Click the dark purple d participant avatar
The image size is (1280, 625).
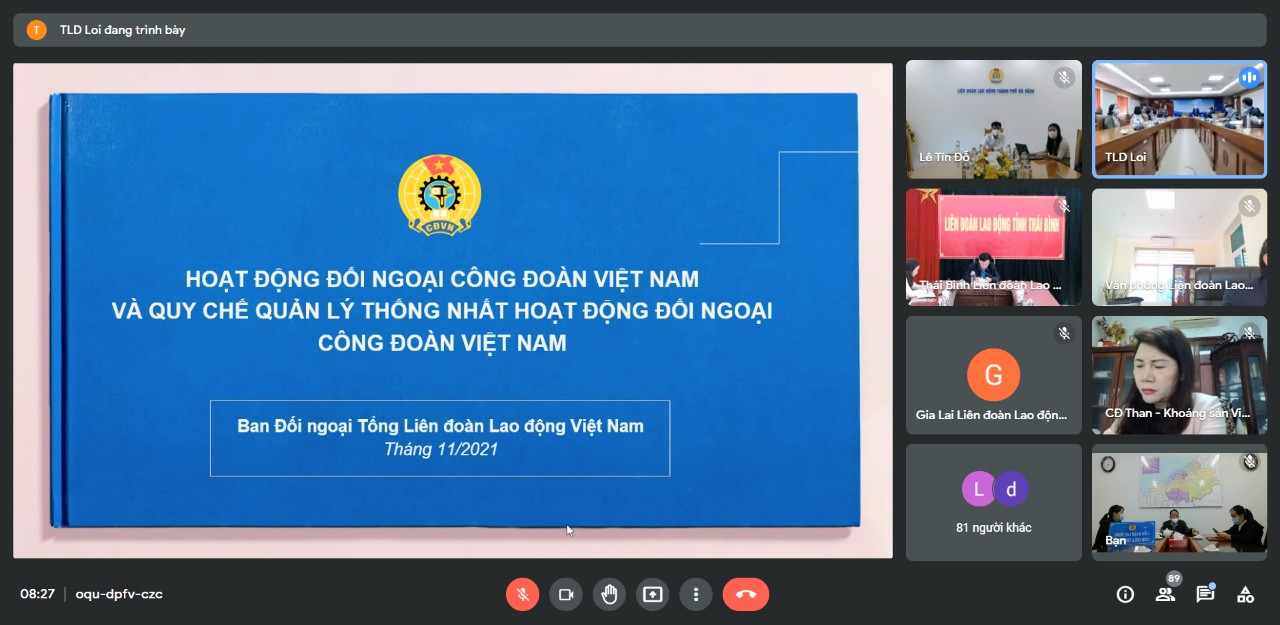(1011, 489)
